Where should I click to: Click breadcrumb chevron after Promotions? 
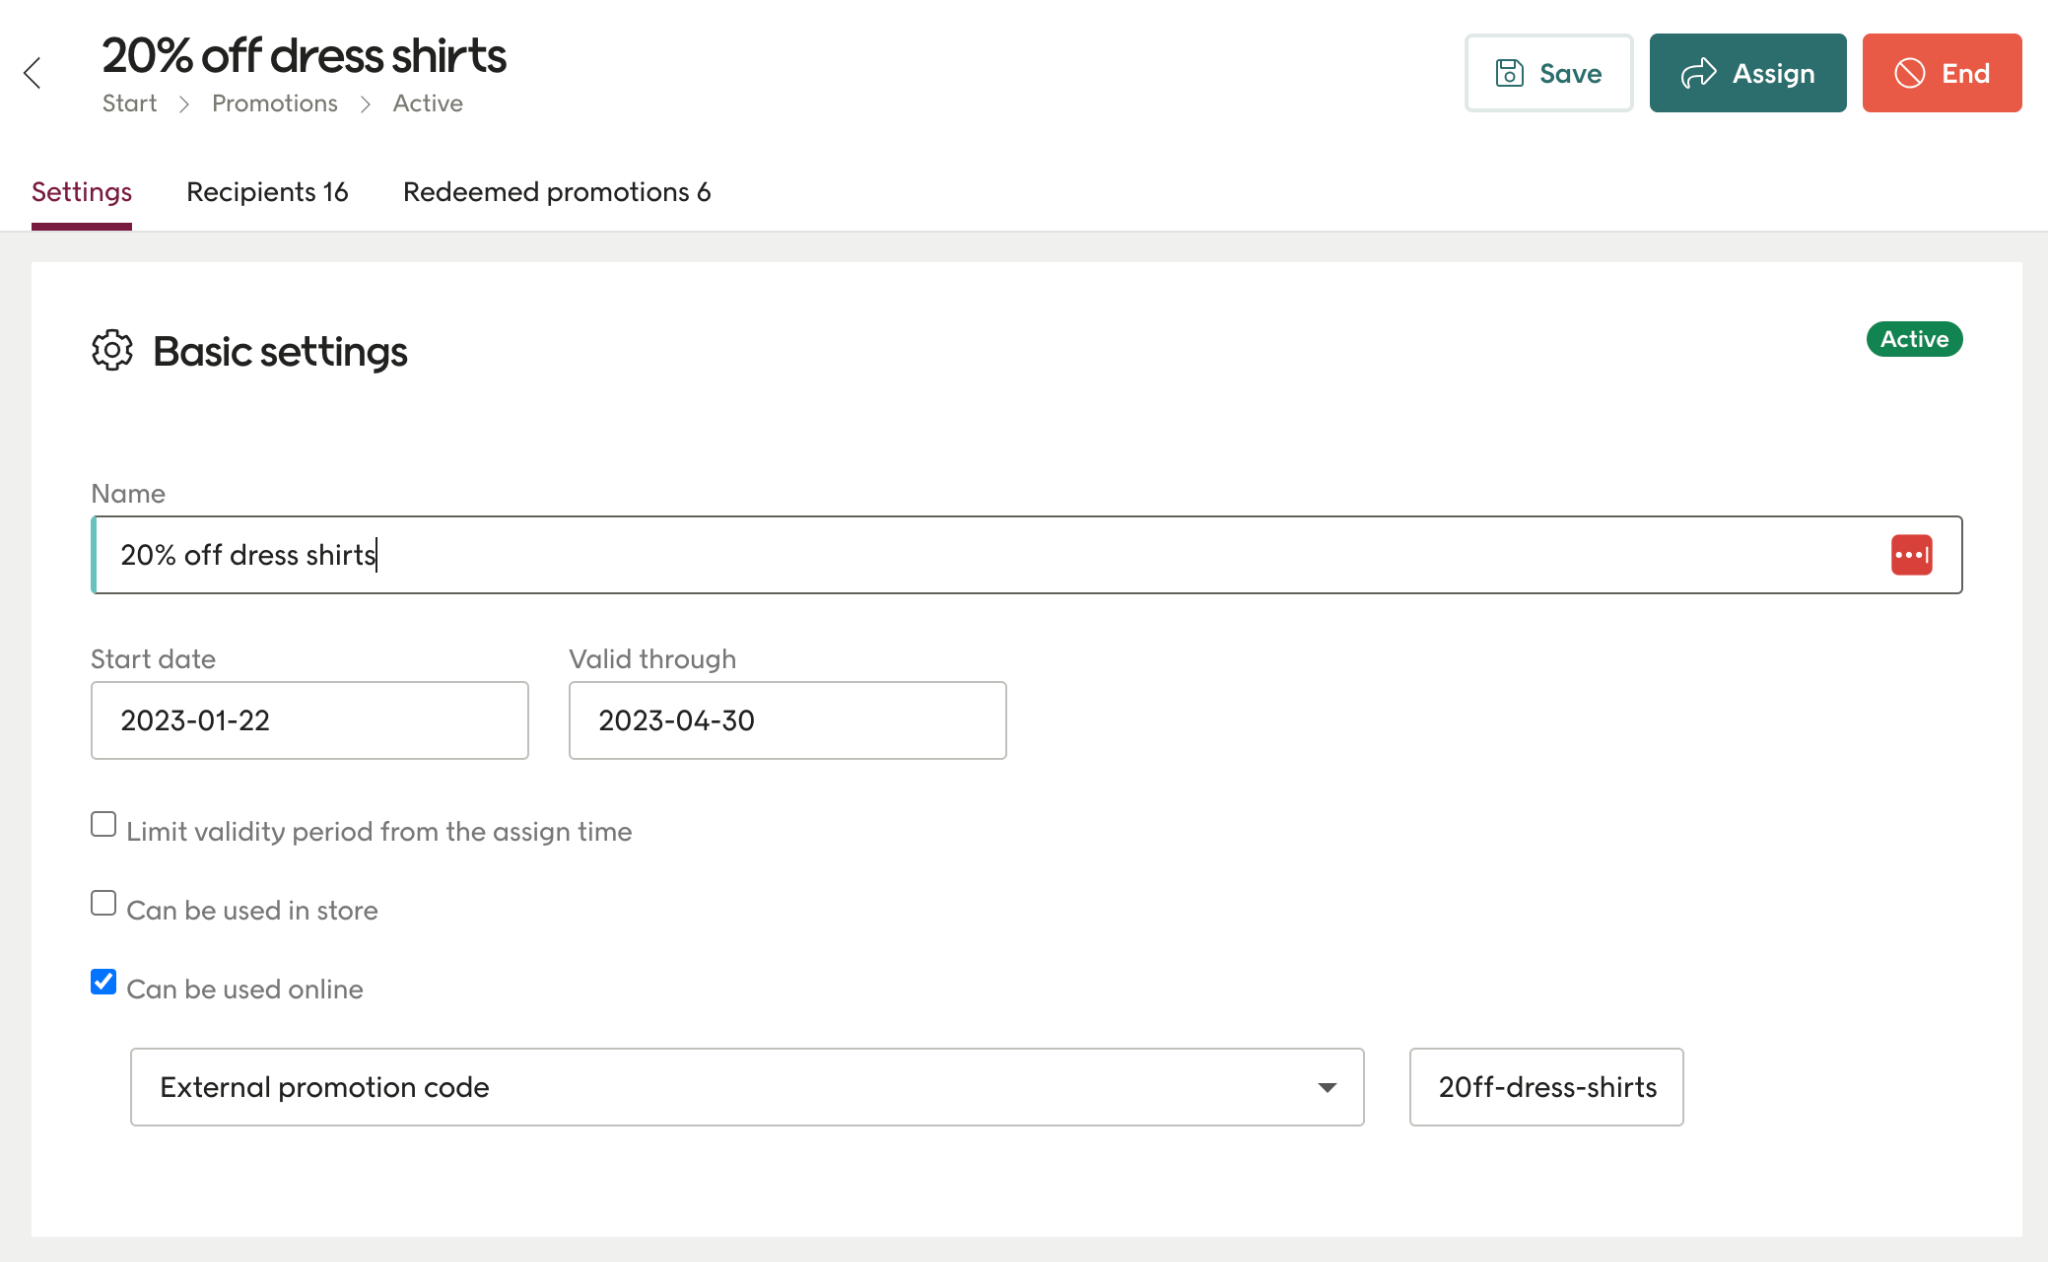tap(365, 104)
